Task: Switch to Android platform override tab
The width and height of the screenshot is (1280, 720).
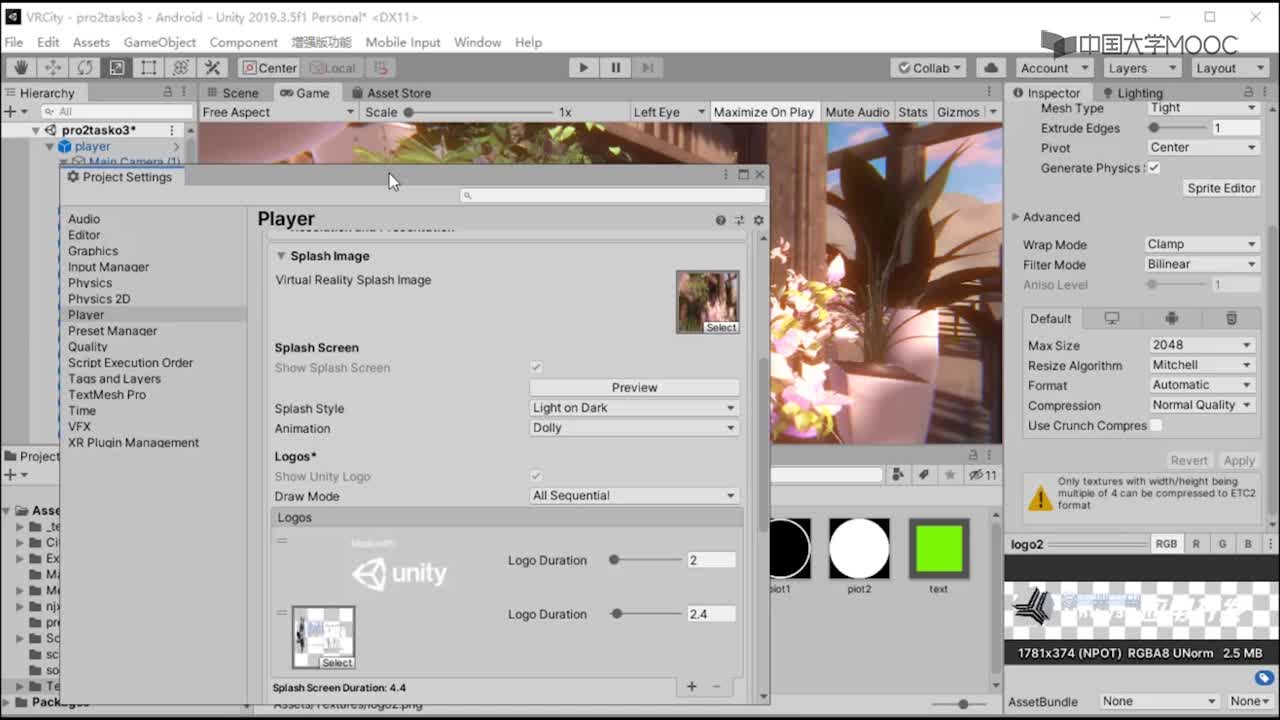Action: (x=1171, y=318)
